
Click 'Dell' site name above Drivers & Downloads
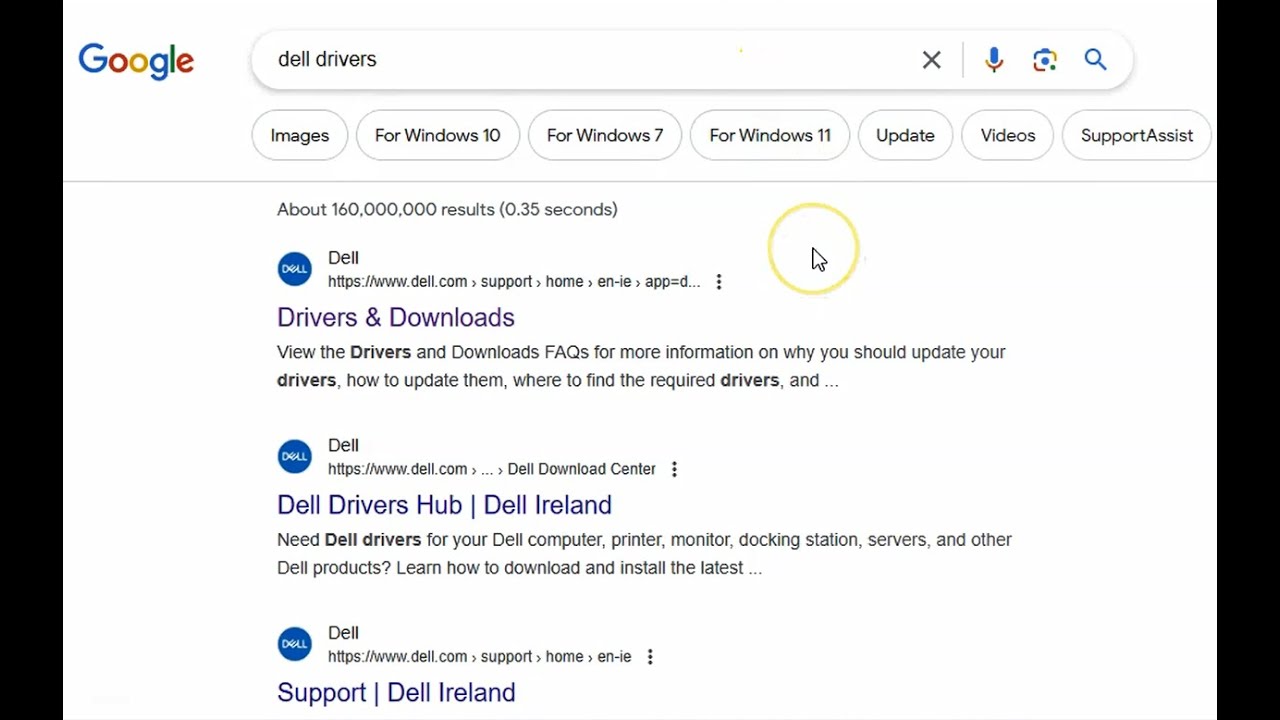pyautogui.click(x=343, y=258)
